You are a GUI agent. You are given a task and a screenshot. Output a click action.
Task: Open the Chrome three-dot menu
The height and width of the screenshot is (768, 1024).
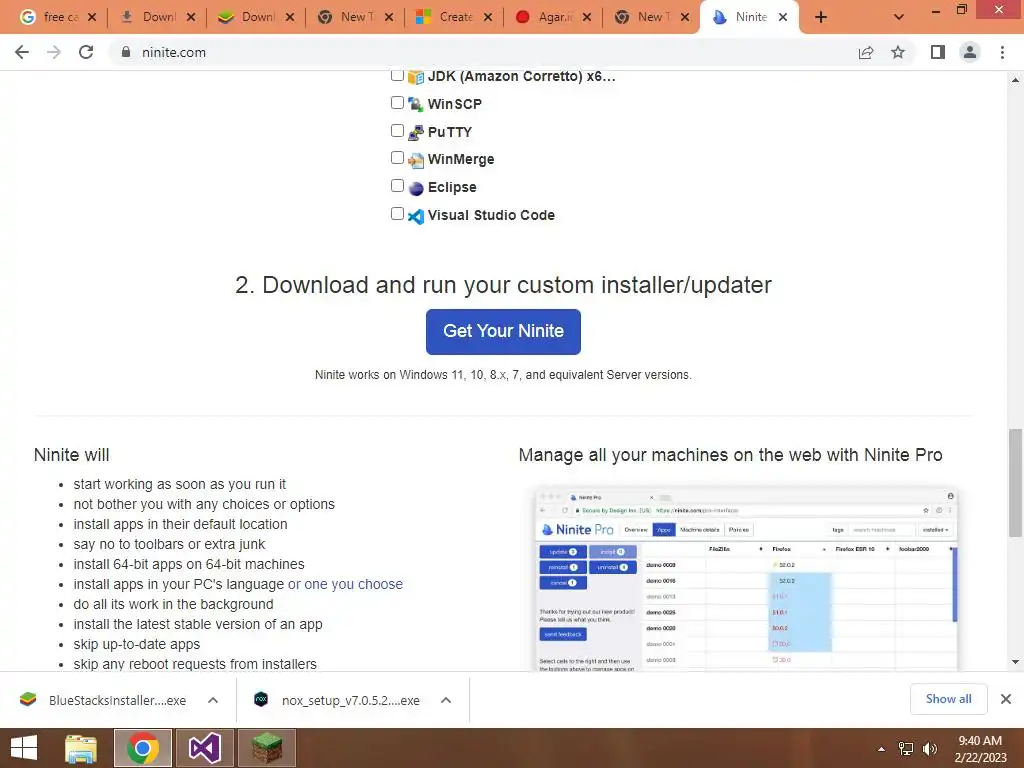pyautogui.click(x=1002, y=52)
